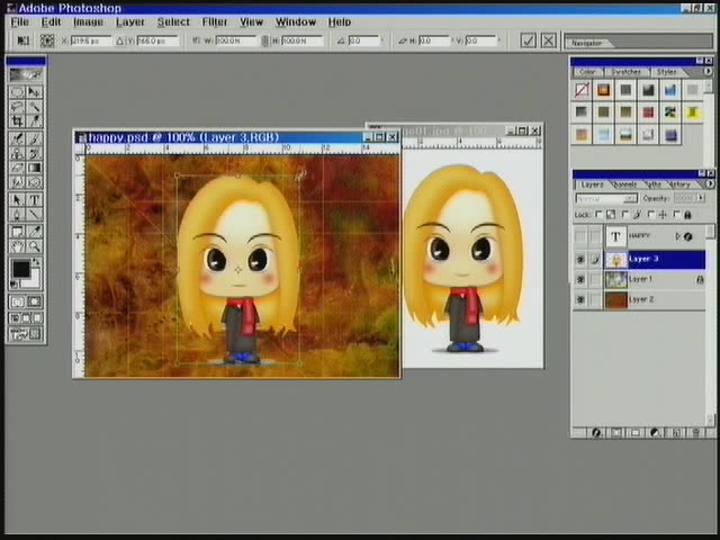
Task: Select the Airbrush tool
Action: point(17,138)
